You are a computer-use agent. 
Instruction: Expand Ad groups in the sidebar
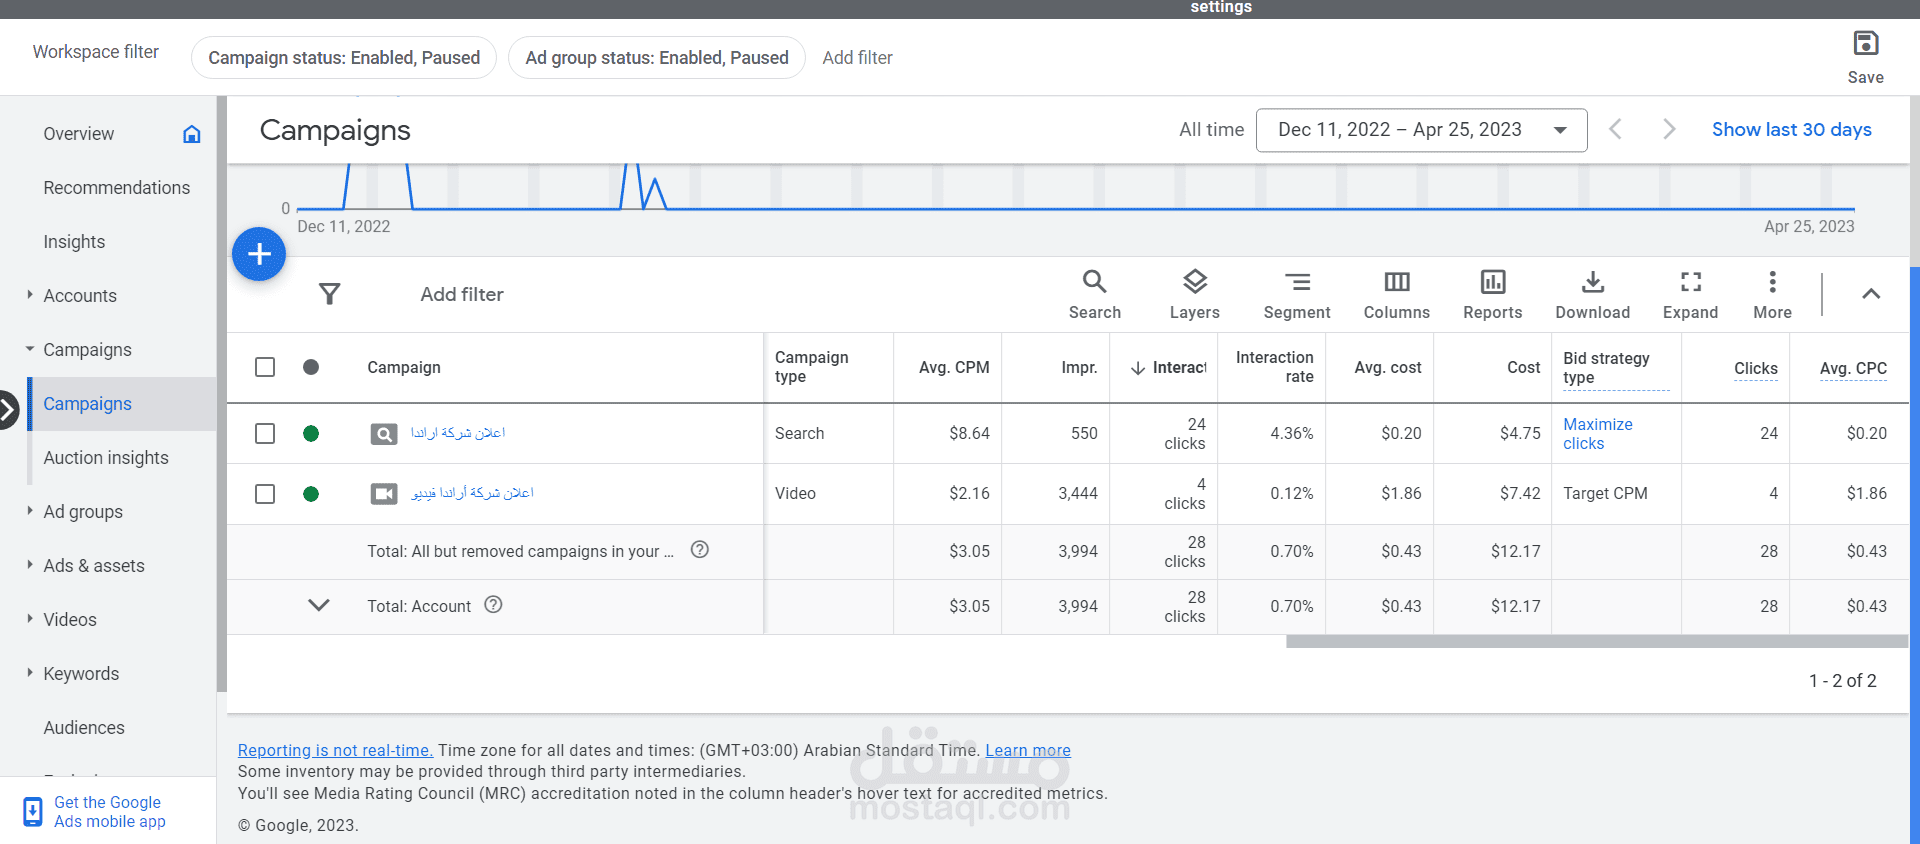pos(30,511)
